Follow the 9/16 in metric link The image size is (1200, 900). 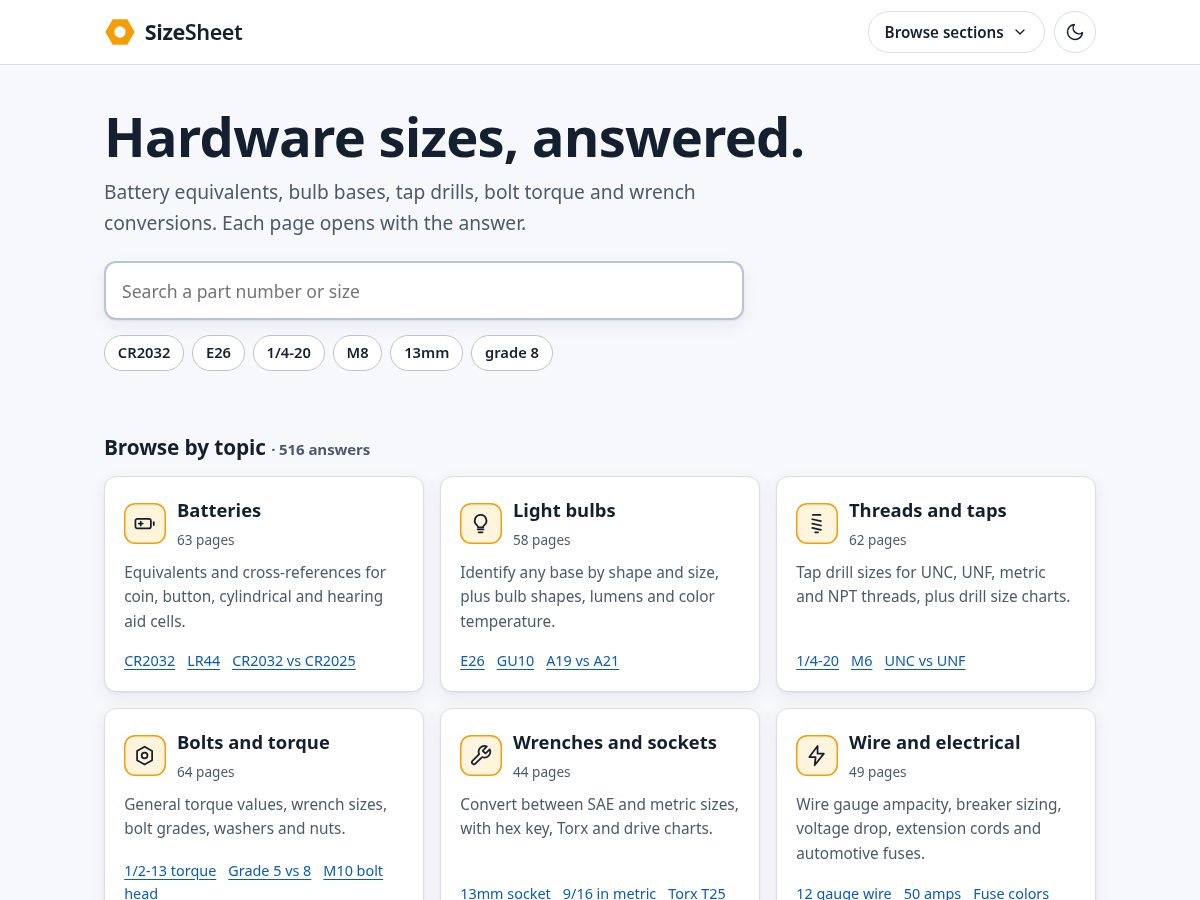coord(609,893)
